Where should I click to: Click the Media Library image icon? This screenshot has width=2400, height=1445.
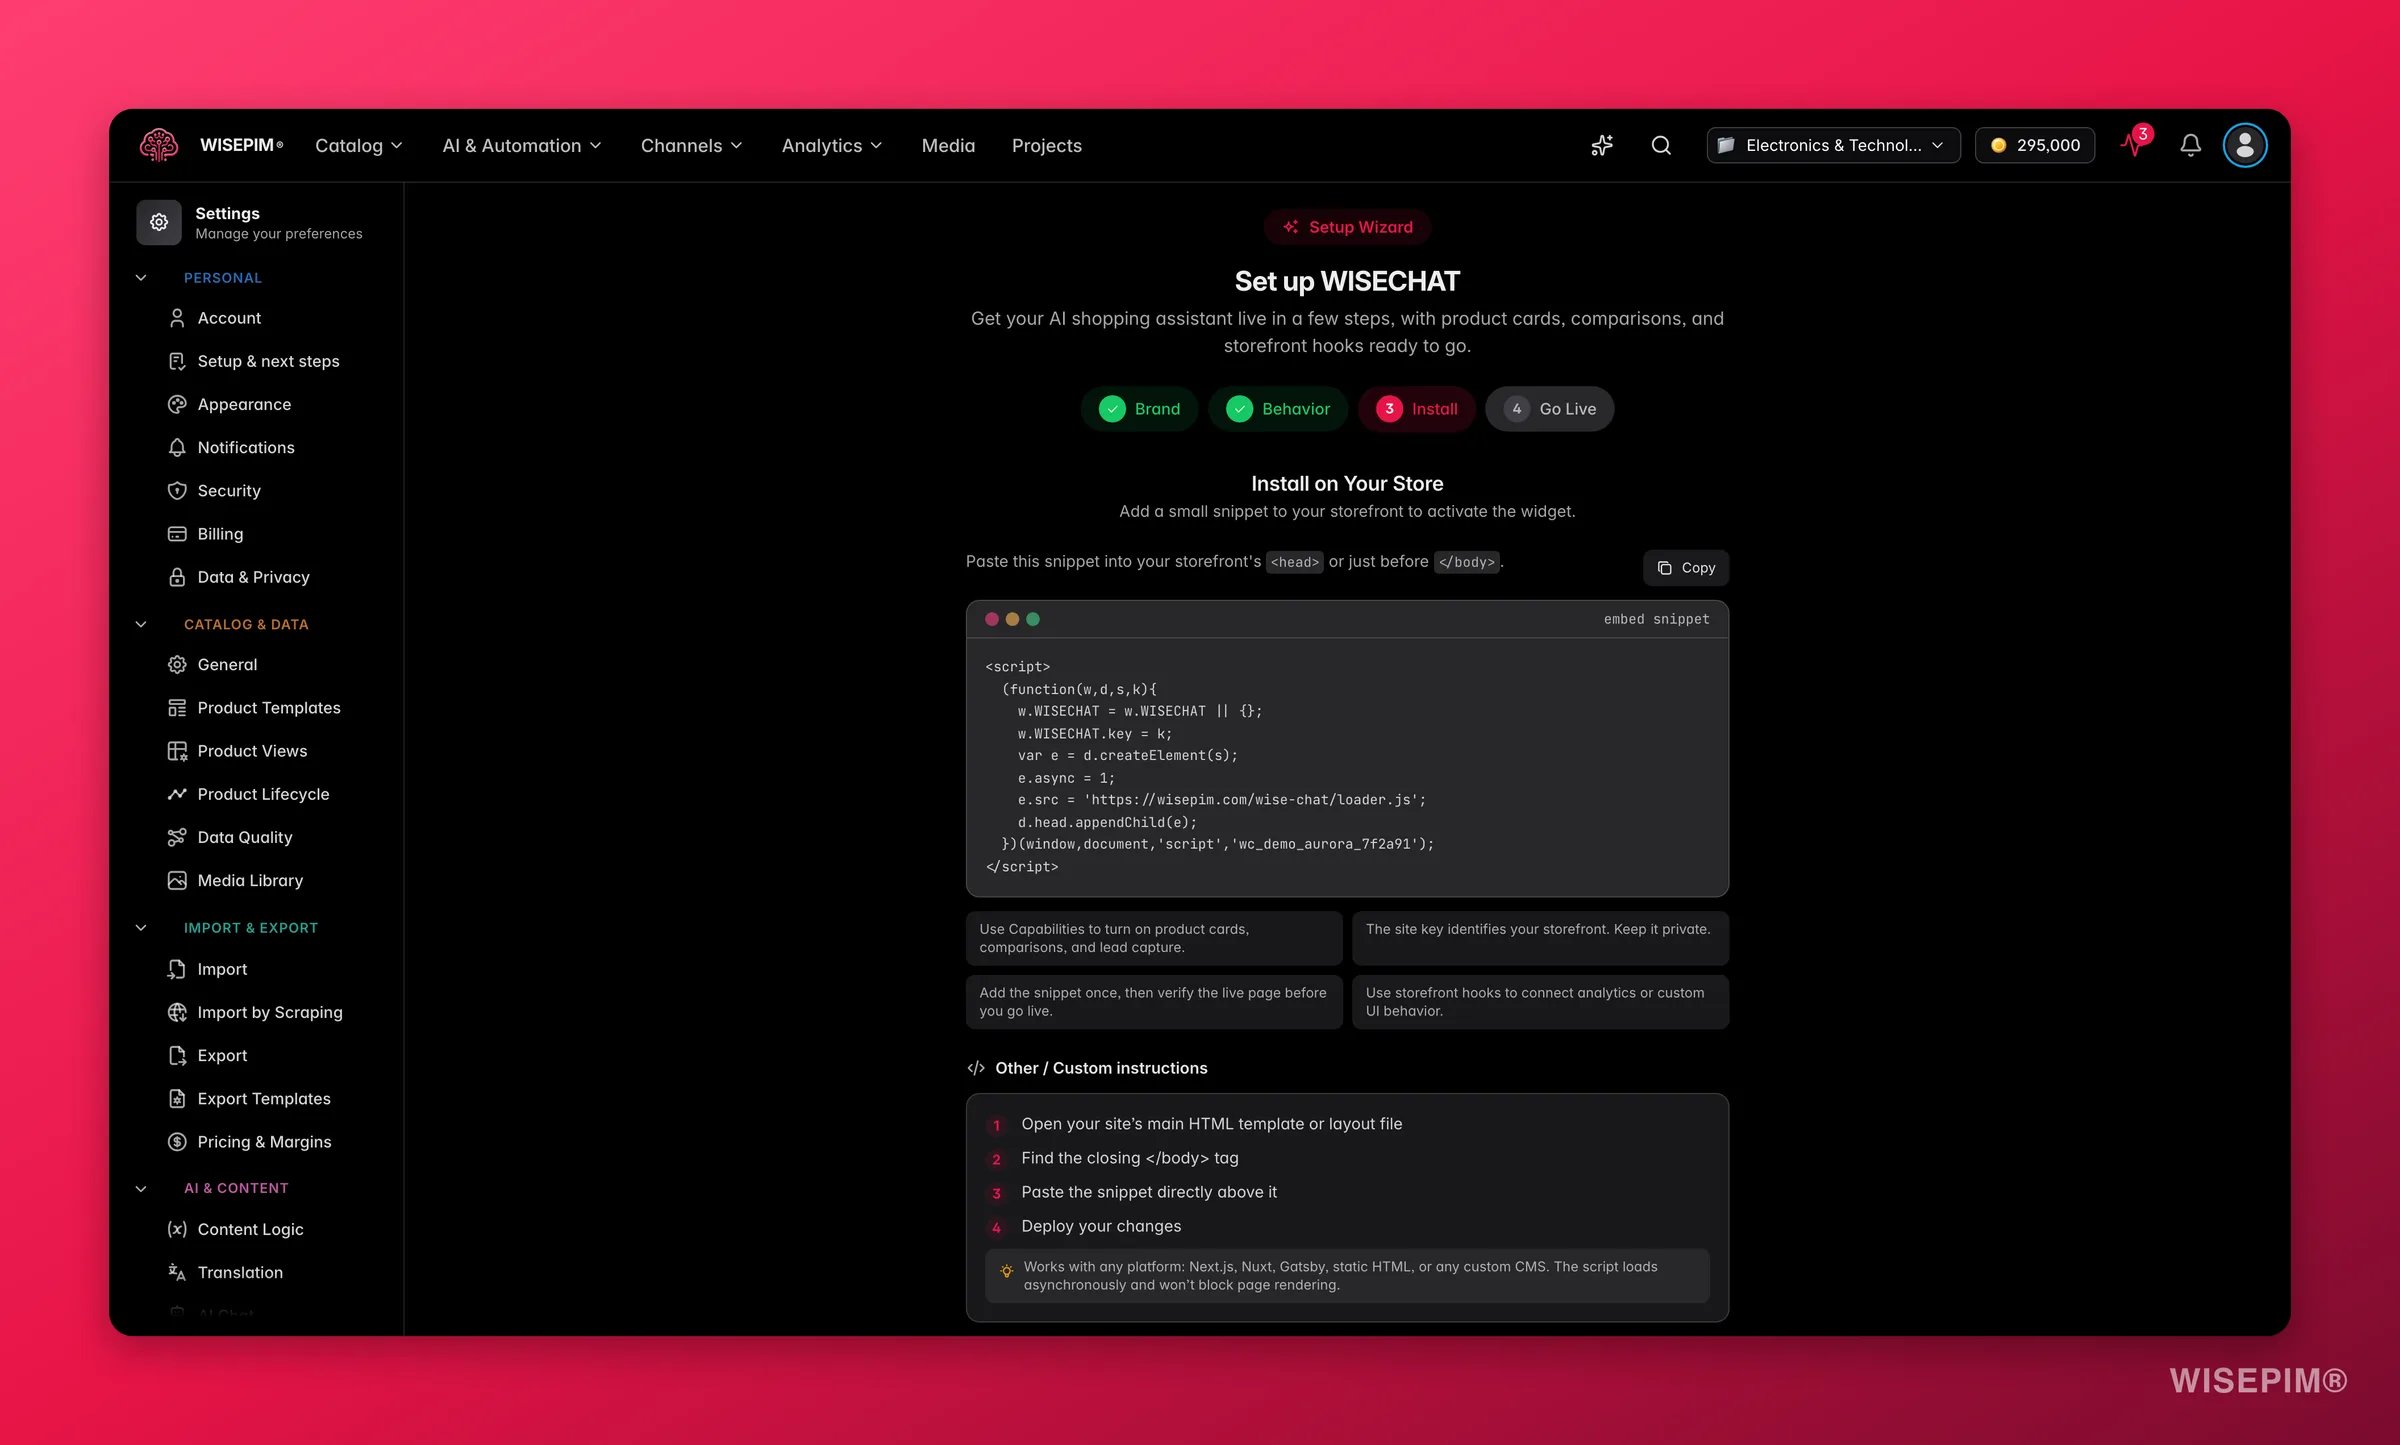177,880
